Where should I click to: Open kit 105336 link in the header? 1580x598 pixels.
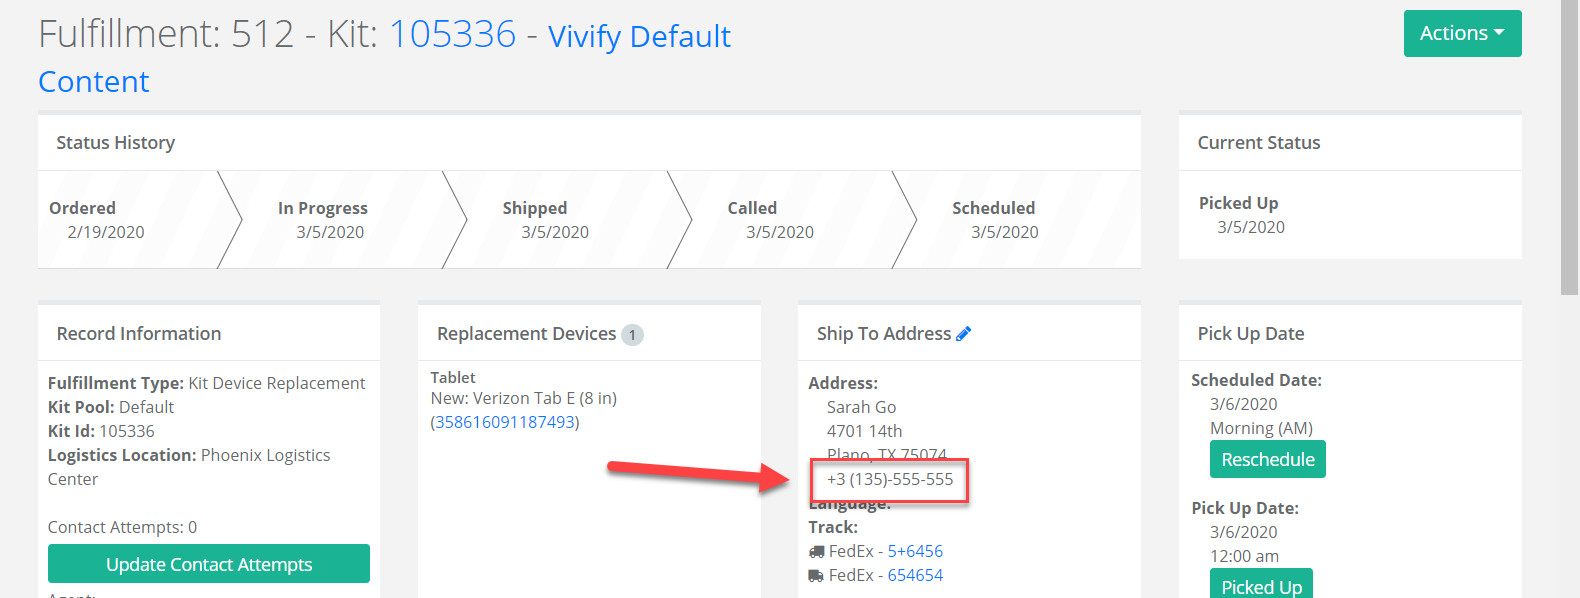pos(452,34)
